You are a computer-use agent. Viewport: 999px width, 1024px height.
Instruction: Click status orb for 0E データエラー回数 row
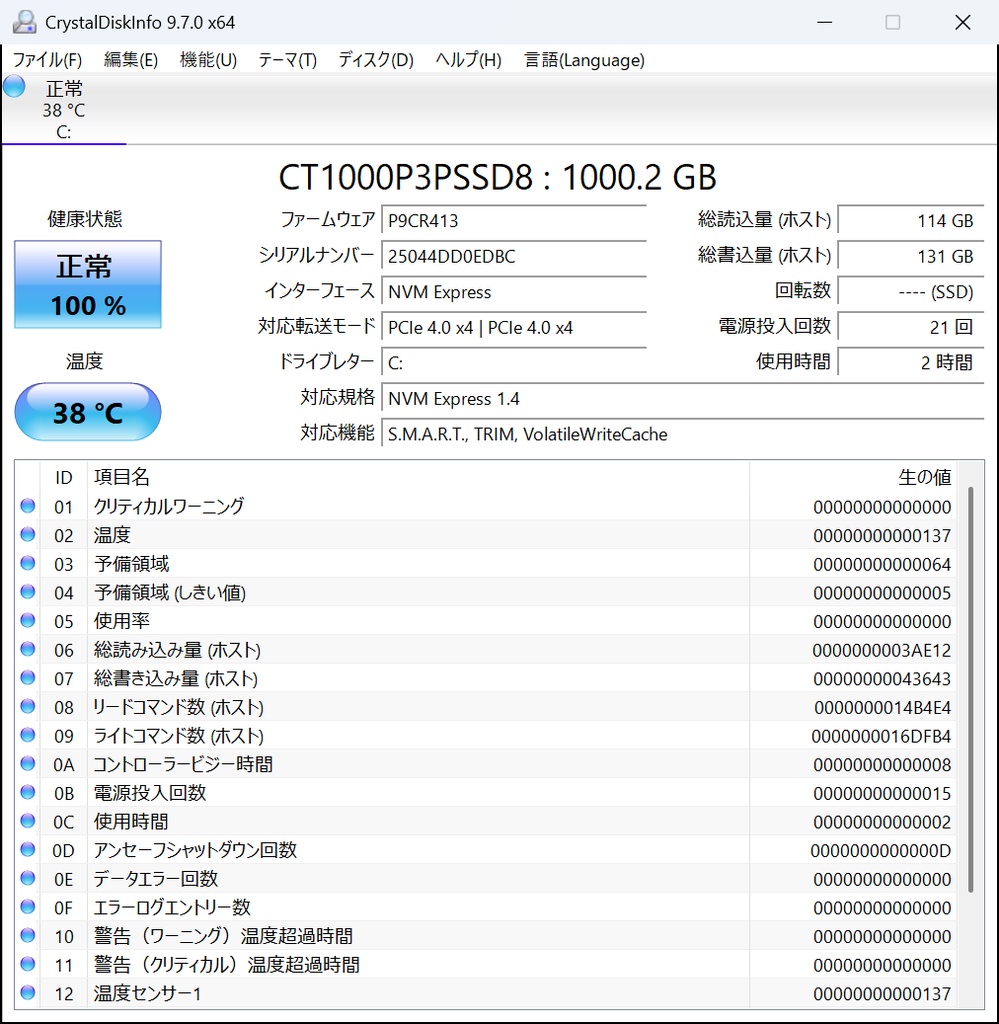[x=27, y=878]
